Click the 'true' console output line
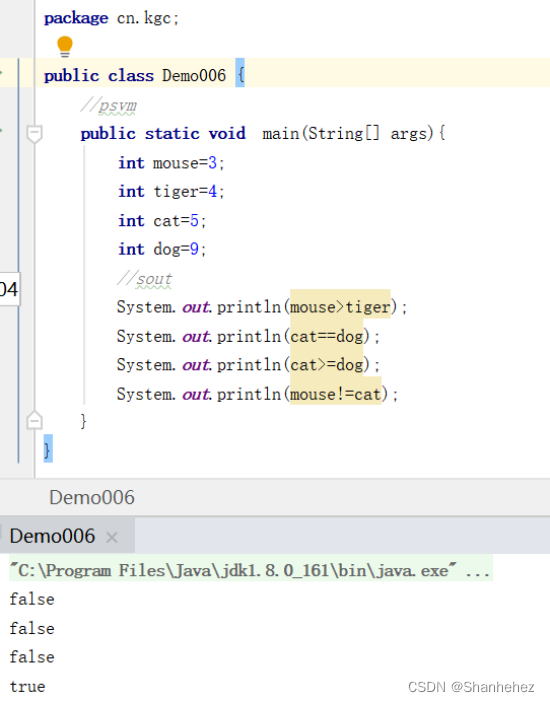The width and height of the screenshot is (550, 702). tap(28, 686)
